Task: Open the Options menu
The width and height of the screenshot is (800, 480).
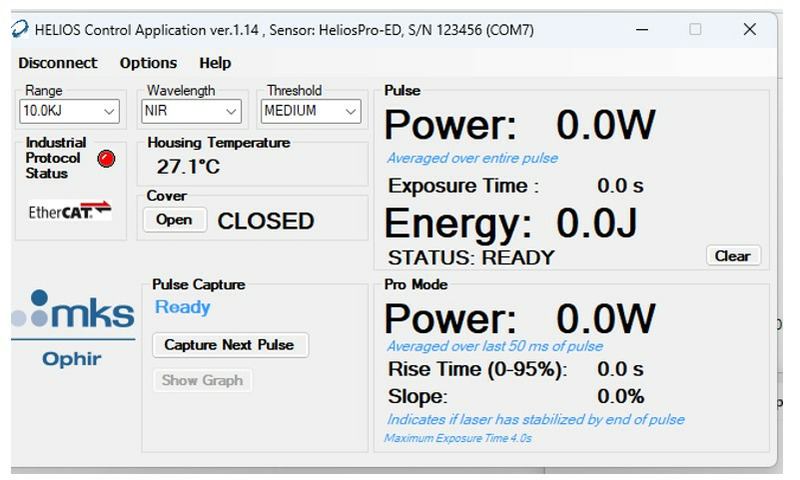Action: [x=148, y=63]
